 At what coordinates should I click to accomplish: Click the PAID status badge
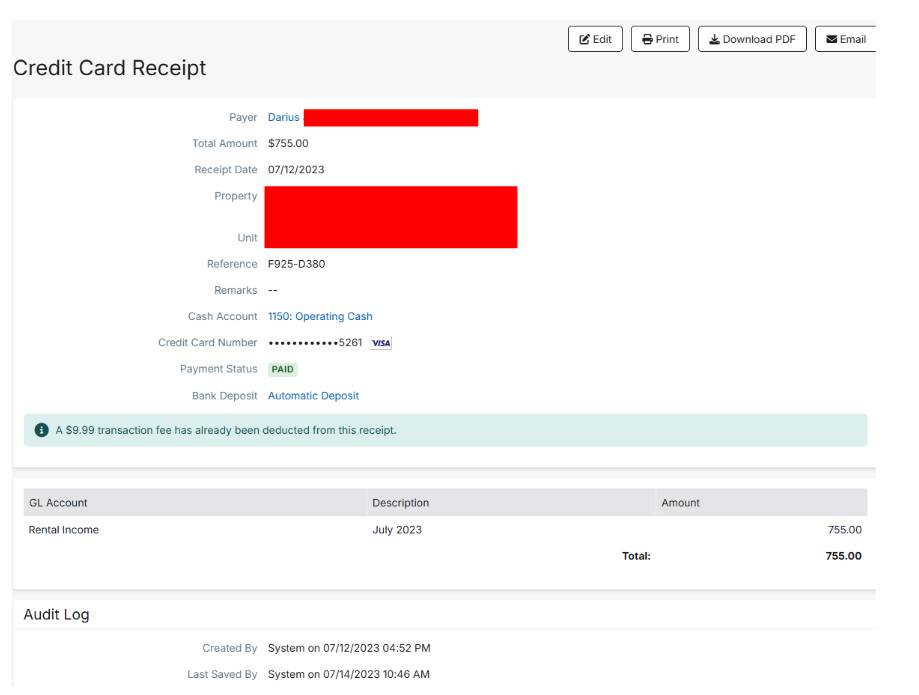[282, 369]
